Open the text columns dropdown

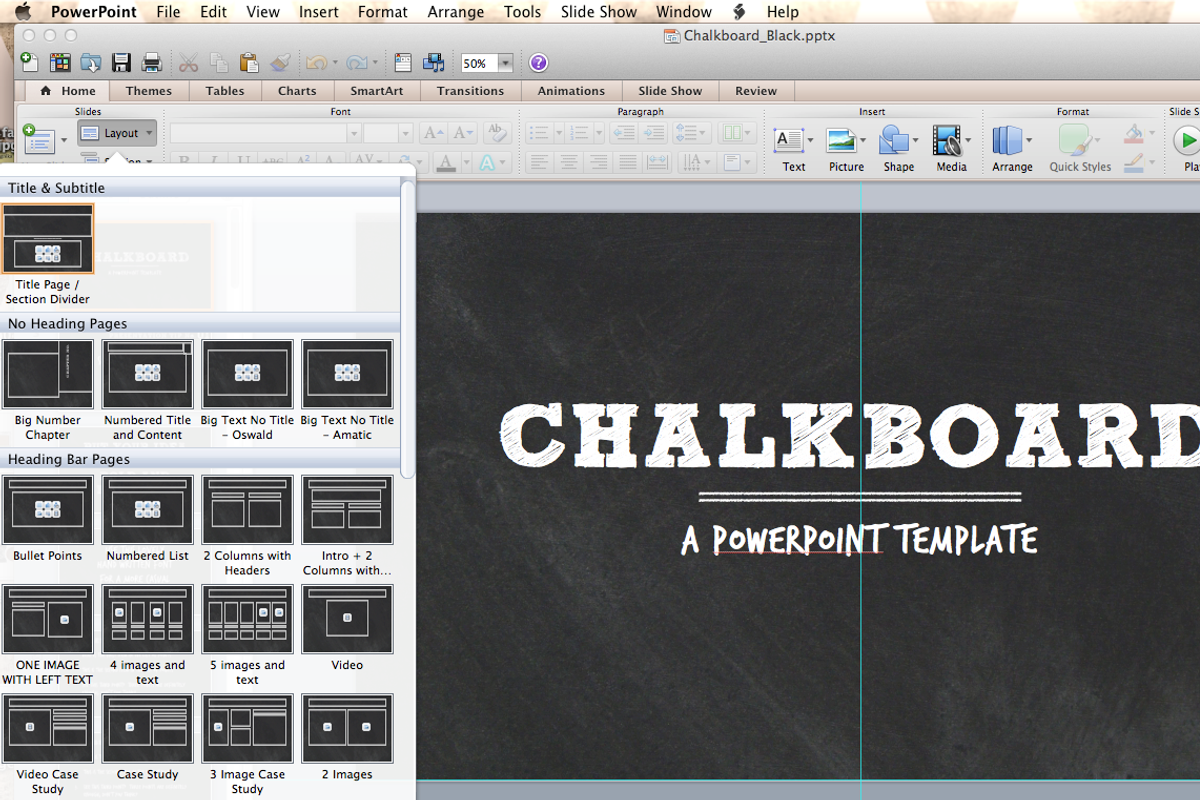(737, 133)
